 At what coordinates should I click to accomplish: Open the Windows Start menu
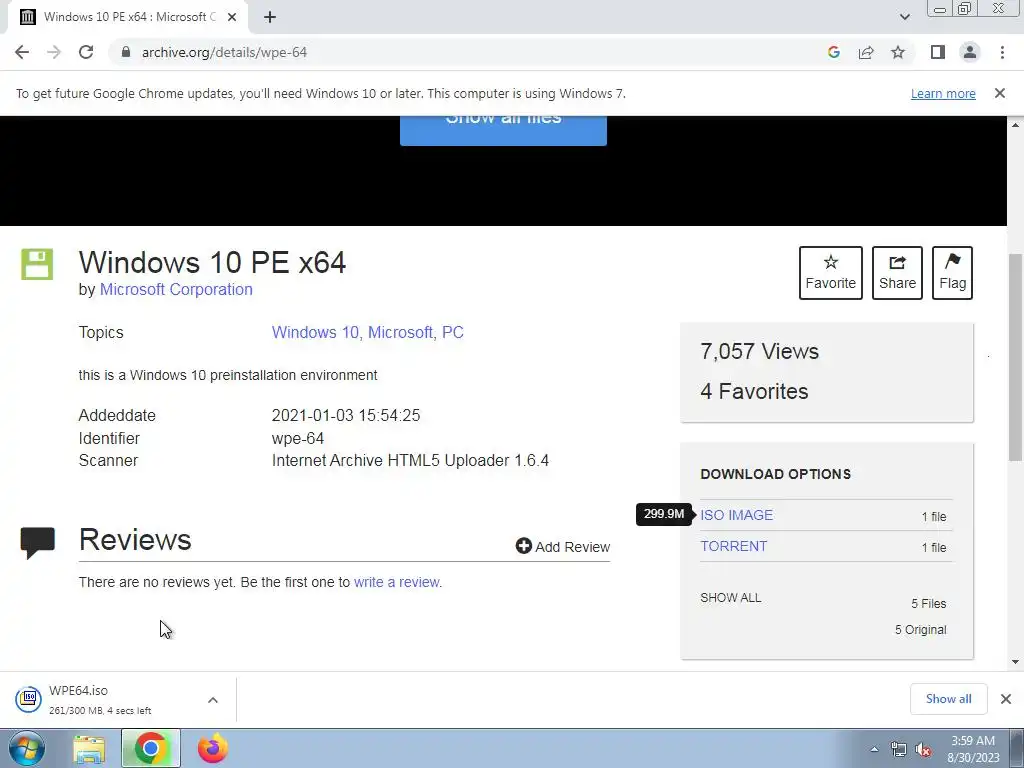point(27,748)
